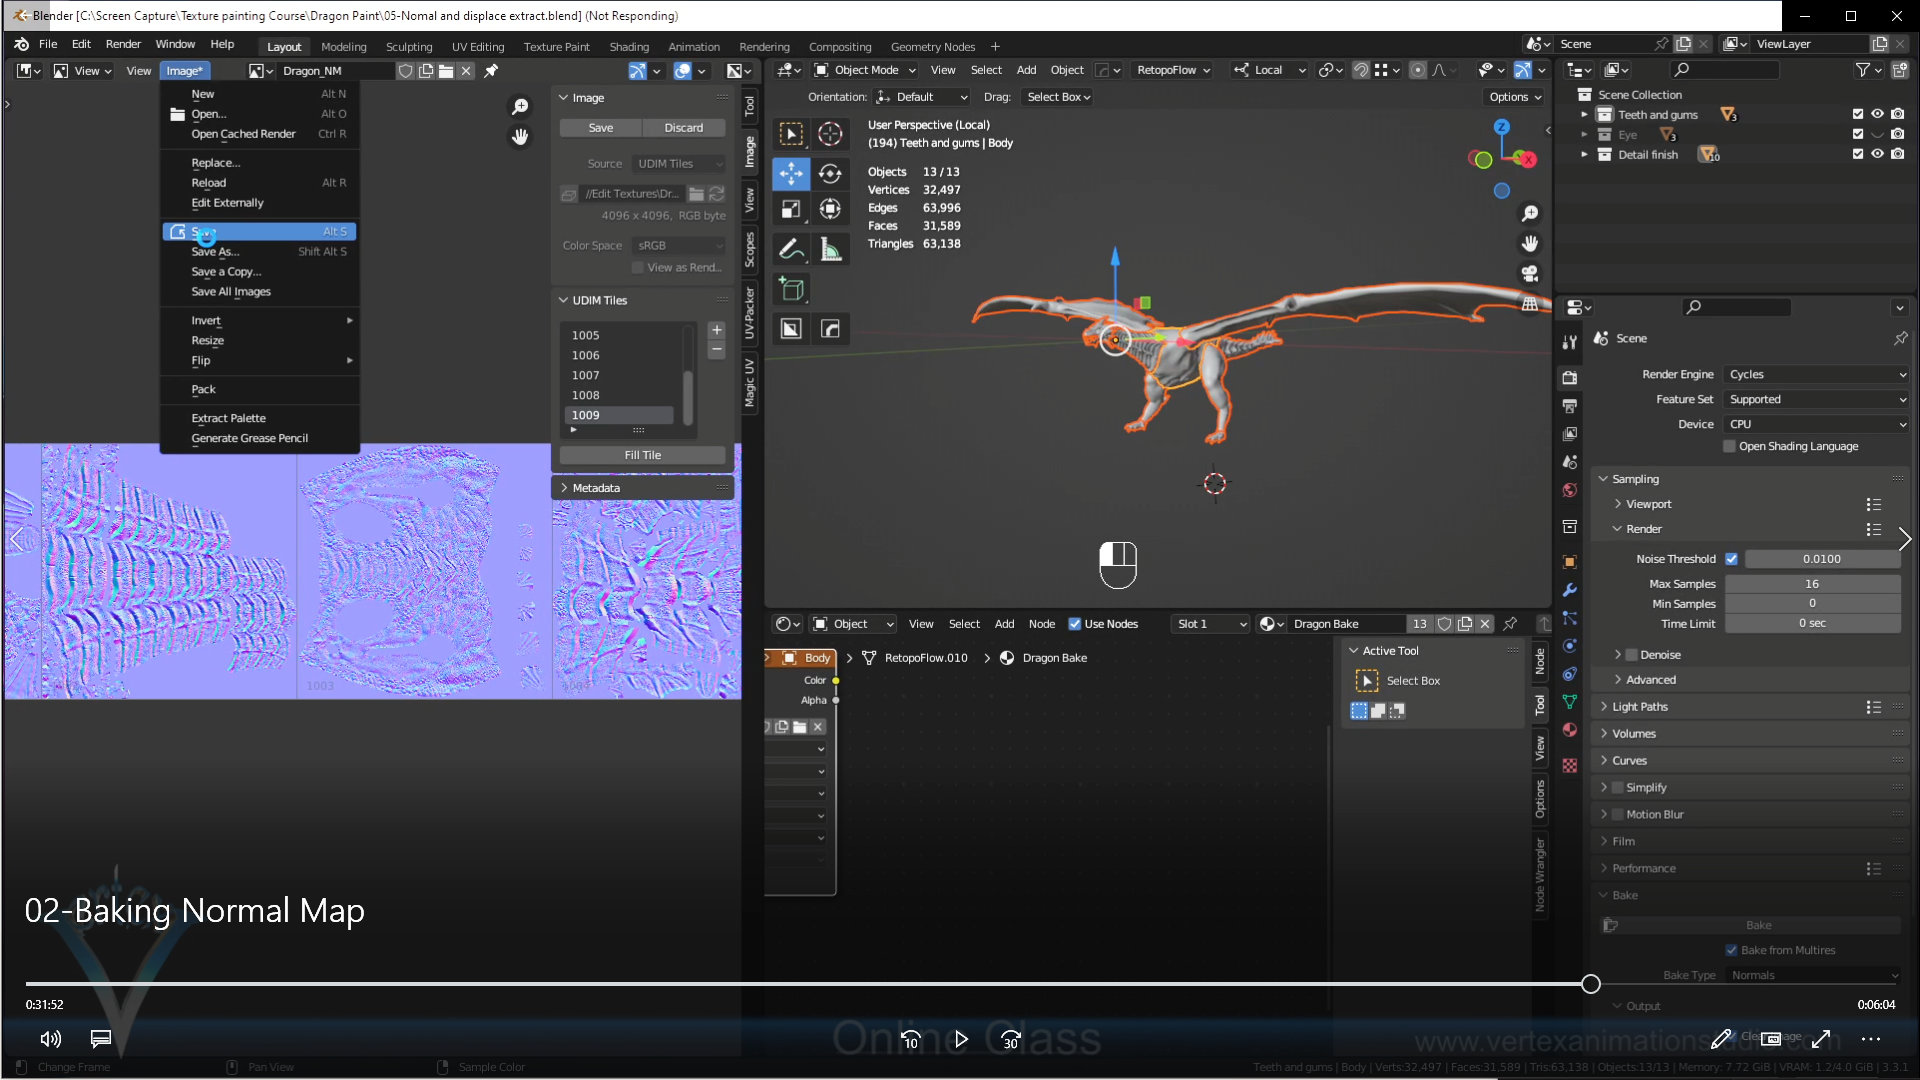Open Device CPU dropdown
This screenshot has height=1080, width=1920.
(1816, 425)
